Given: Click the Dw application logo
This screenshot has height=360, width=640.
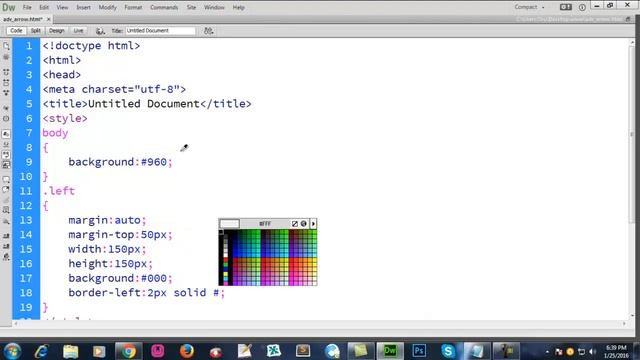Looking at the screenshot, I should [9, 7].
